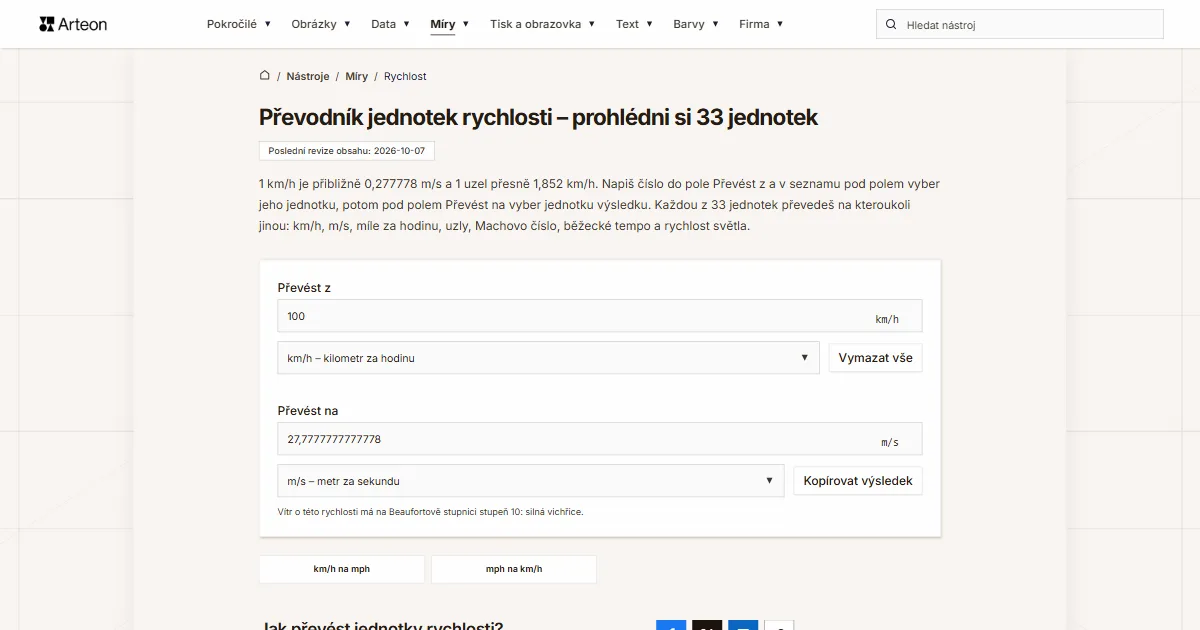Click the Převést na label
Viewport: 1200px width, 630px height.
[308, 411]
